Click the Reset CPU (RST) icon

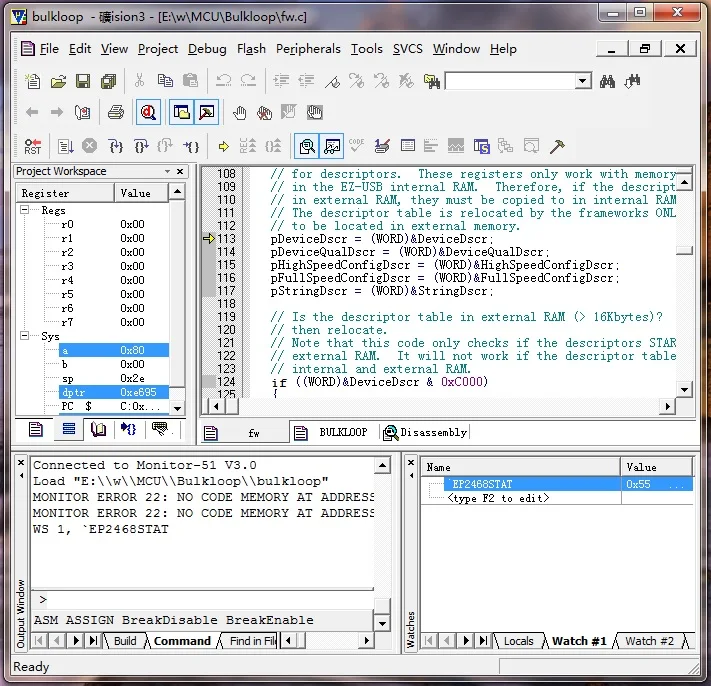(x=33, y=146)
